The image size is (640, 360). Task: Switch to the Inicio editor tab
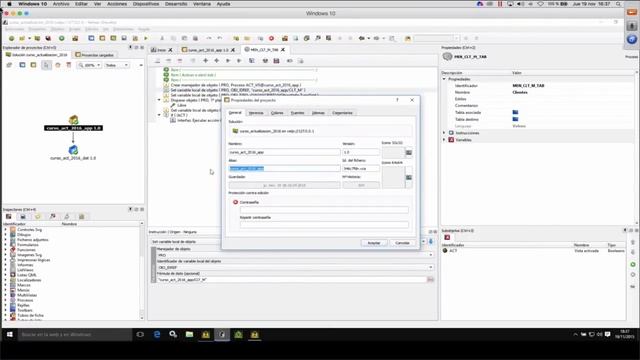(162, 50)
